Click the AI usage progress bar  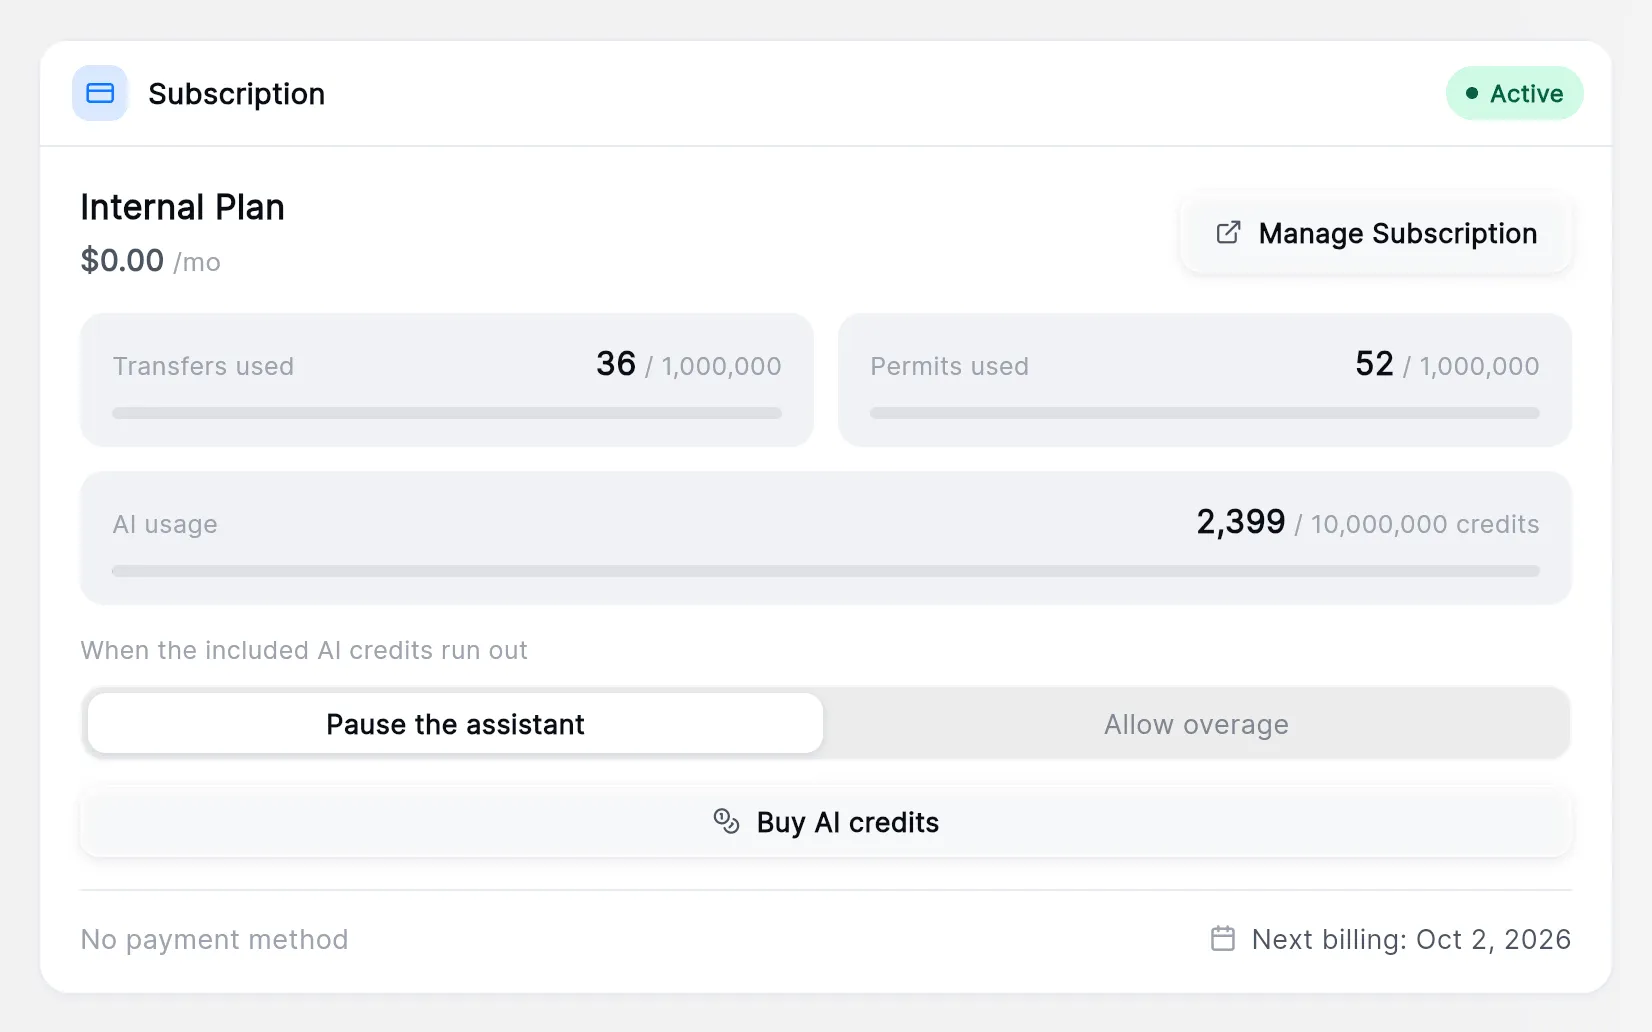(x=826, y=571)
